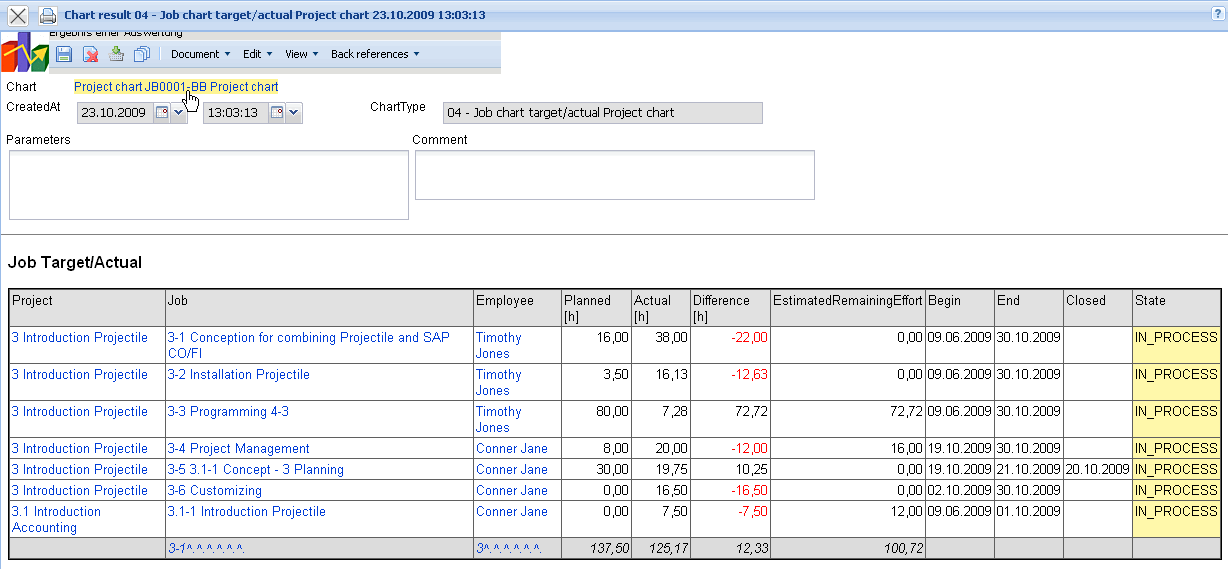Viewport: 1228px width, 569px height.
Task: Click the floppy disk save icon
Action: (x=64, y=54)
